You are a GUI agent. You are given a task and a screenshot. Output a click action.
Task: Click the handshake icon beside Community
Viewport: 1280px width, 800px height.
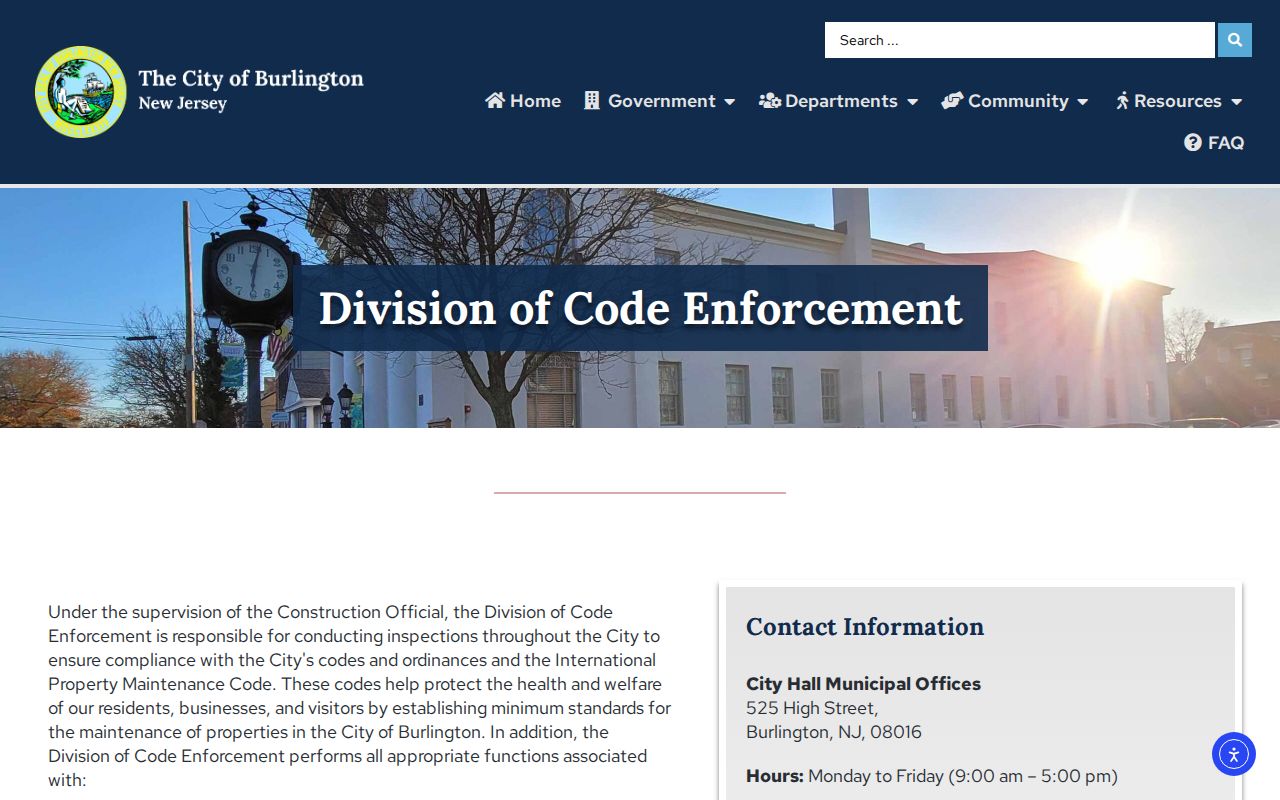[x=952, y=101]
